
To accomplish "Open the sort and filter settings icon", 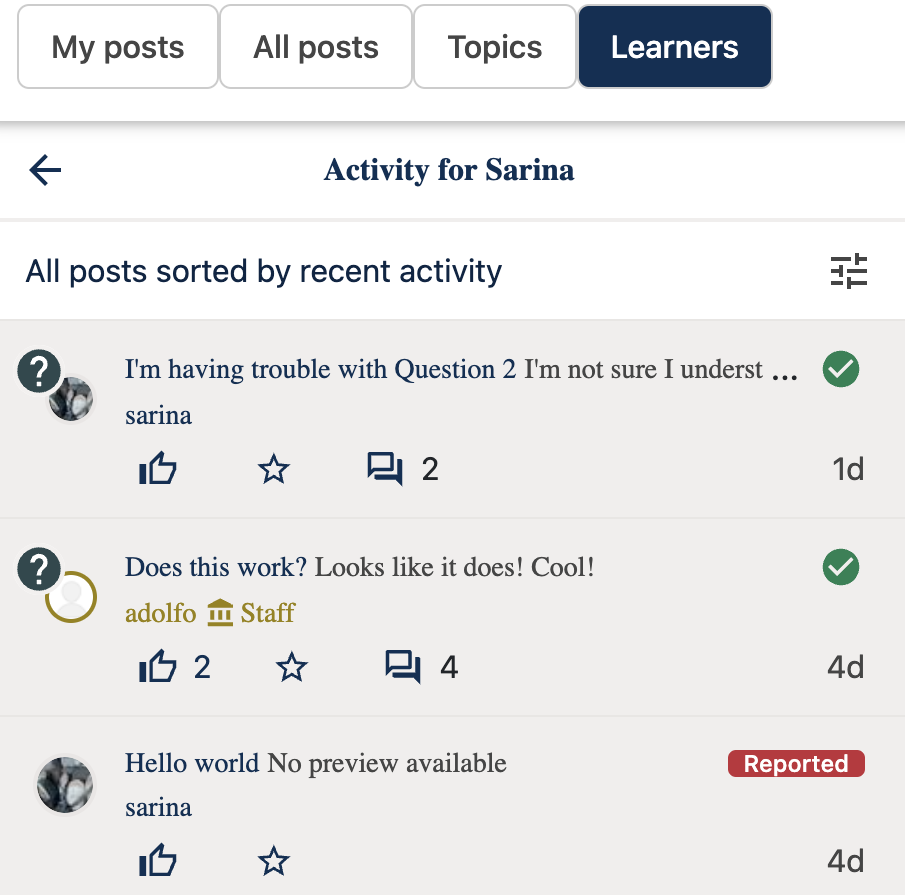I will point(849,271).
